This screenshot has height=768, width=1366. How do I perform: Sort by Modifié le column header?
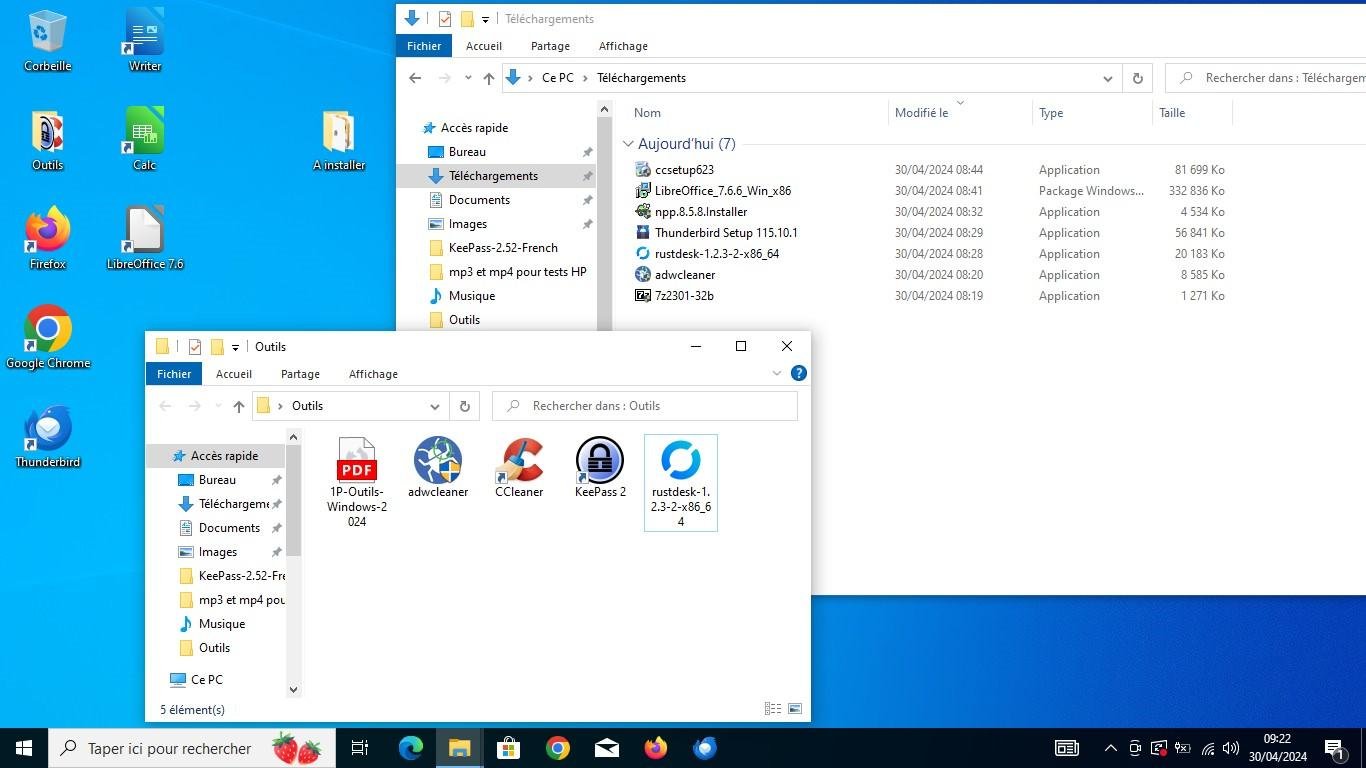click(x=921, y=113)
